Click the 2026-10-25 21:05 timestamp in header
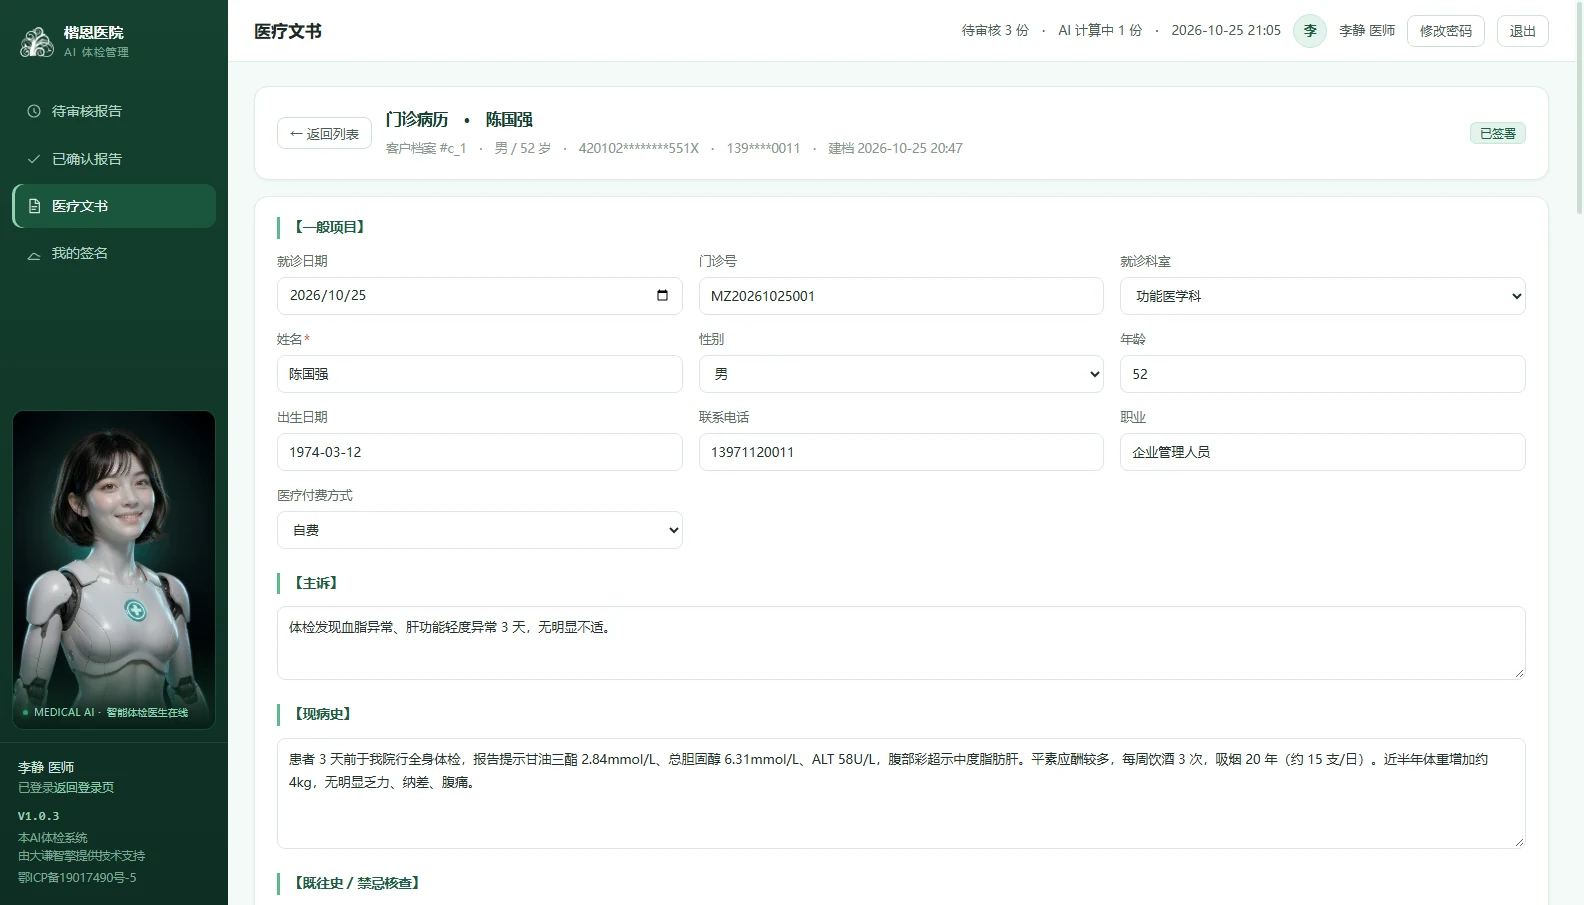 1226,31
